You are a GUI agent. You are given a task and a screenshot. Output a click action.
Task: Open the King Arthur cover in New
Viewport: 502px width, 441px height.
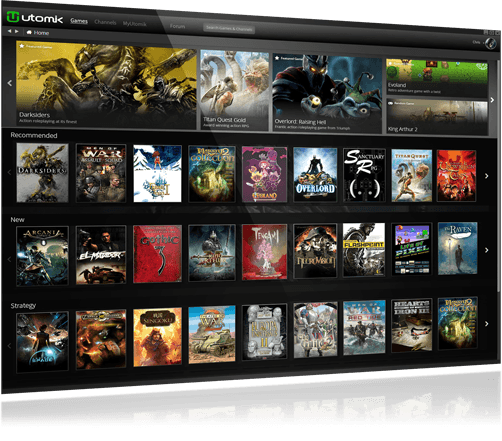[212, 253]
